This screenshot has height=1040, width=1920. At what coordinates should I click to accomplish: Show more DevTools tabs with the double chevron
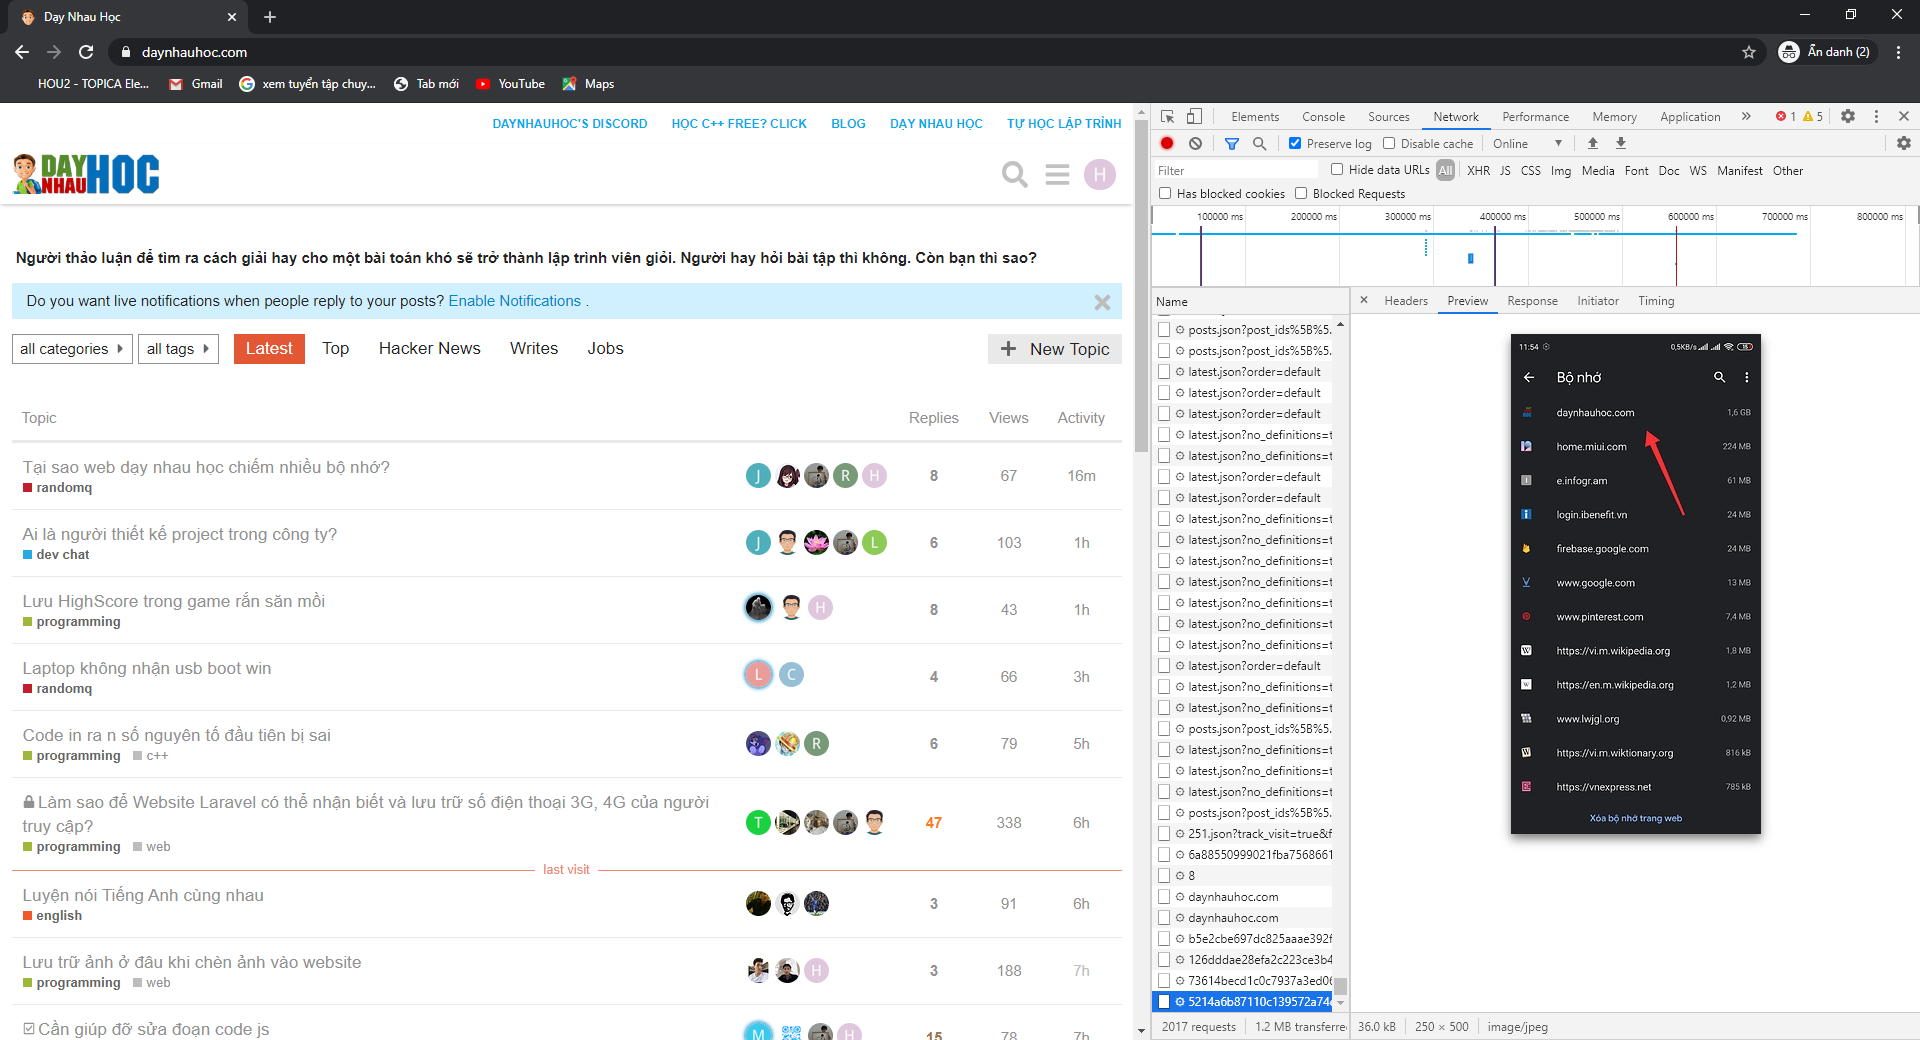point(1746,116)
